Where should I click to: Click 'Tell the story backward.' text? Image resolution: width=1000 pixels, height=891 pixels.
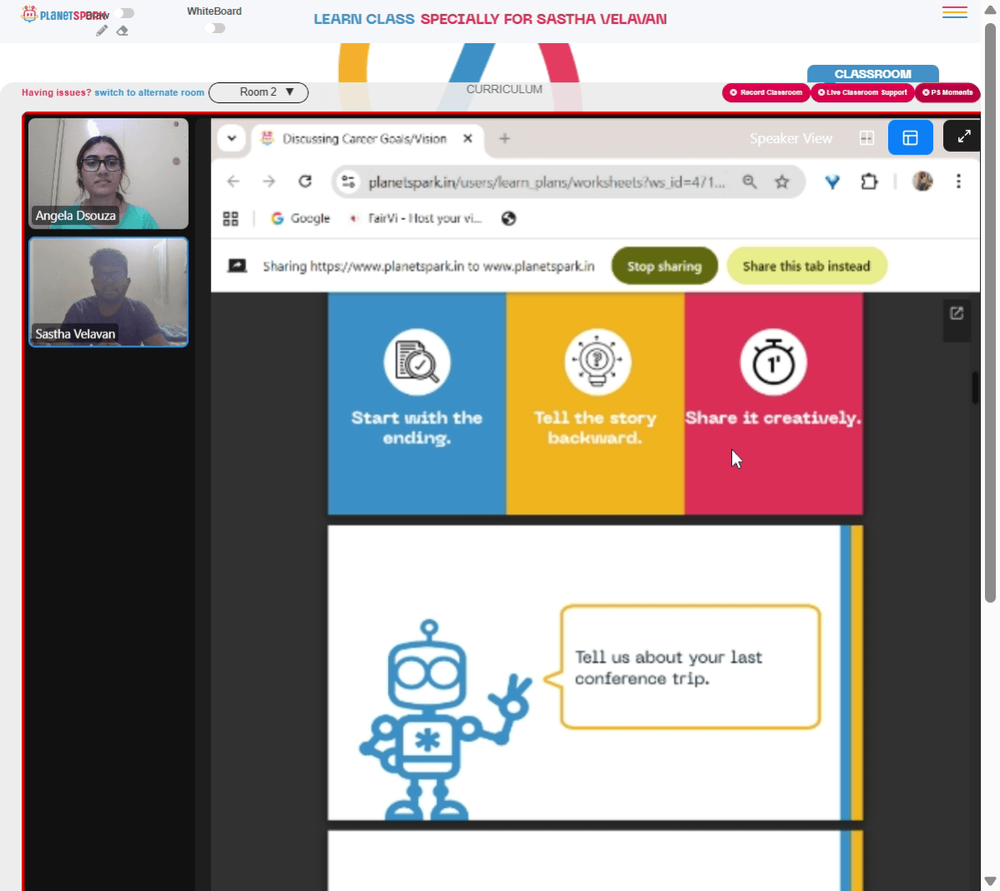[594, 427]
